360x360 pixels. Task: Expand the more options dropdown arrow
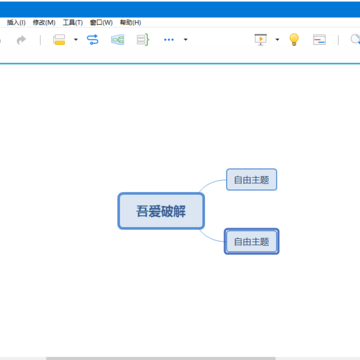pyautogui.click(x=186, y=40)
